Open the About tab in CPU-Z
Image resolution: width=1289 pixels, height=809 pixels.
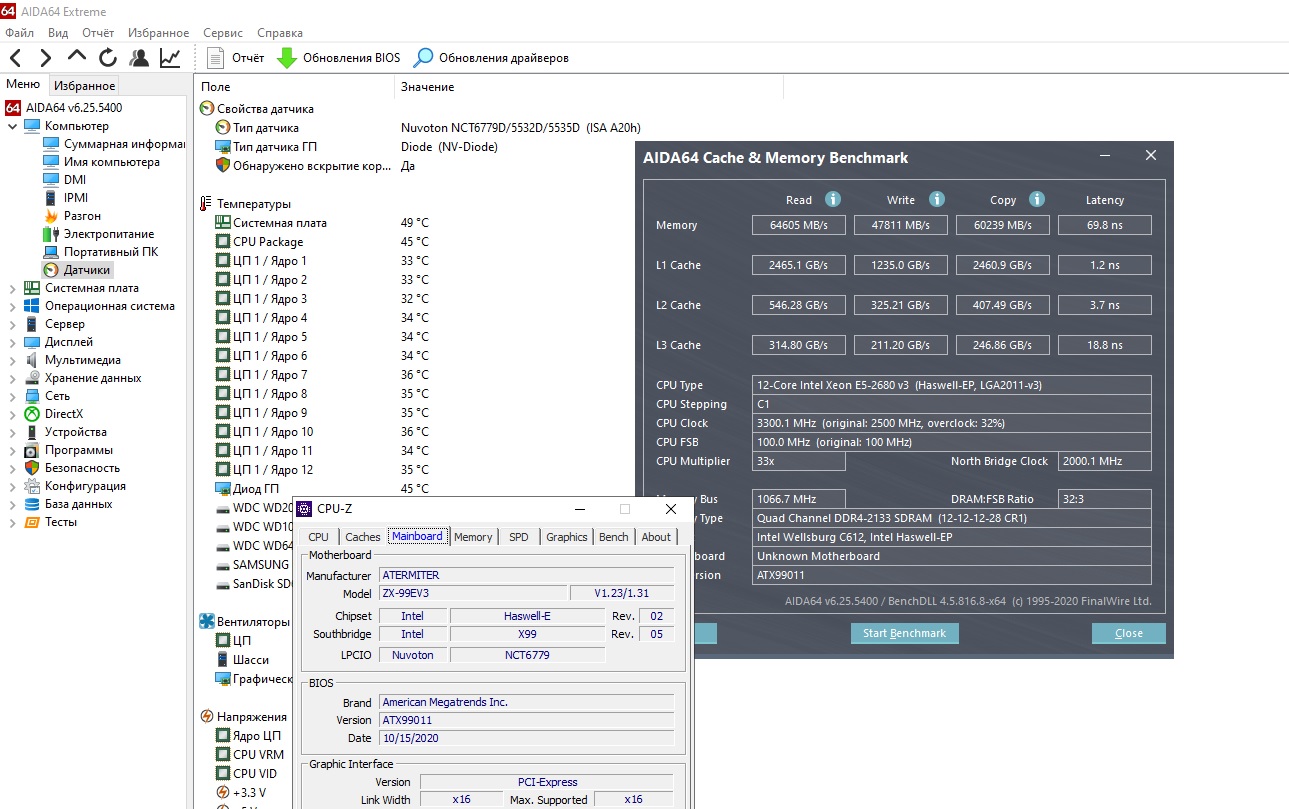(x=656, y=537)
